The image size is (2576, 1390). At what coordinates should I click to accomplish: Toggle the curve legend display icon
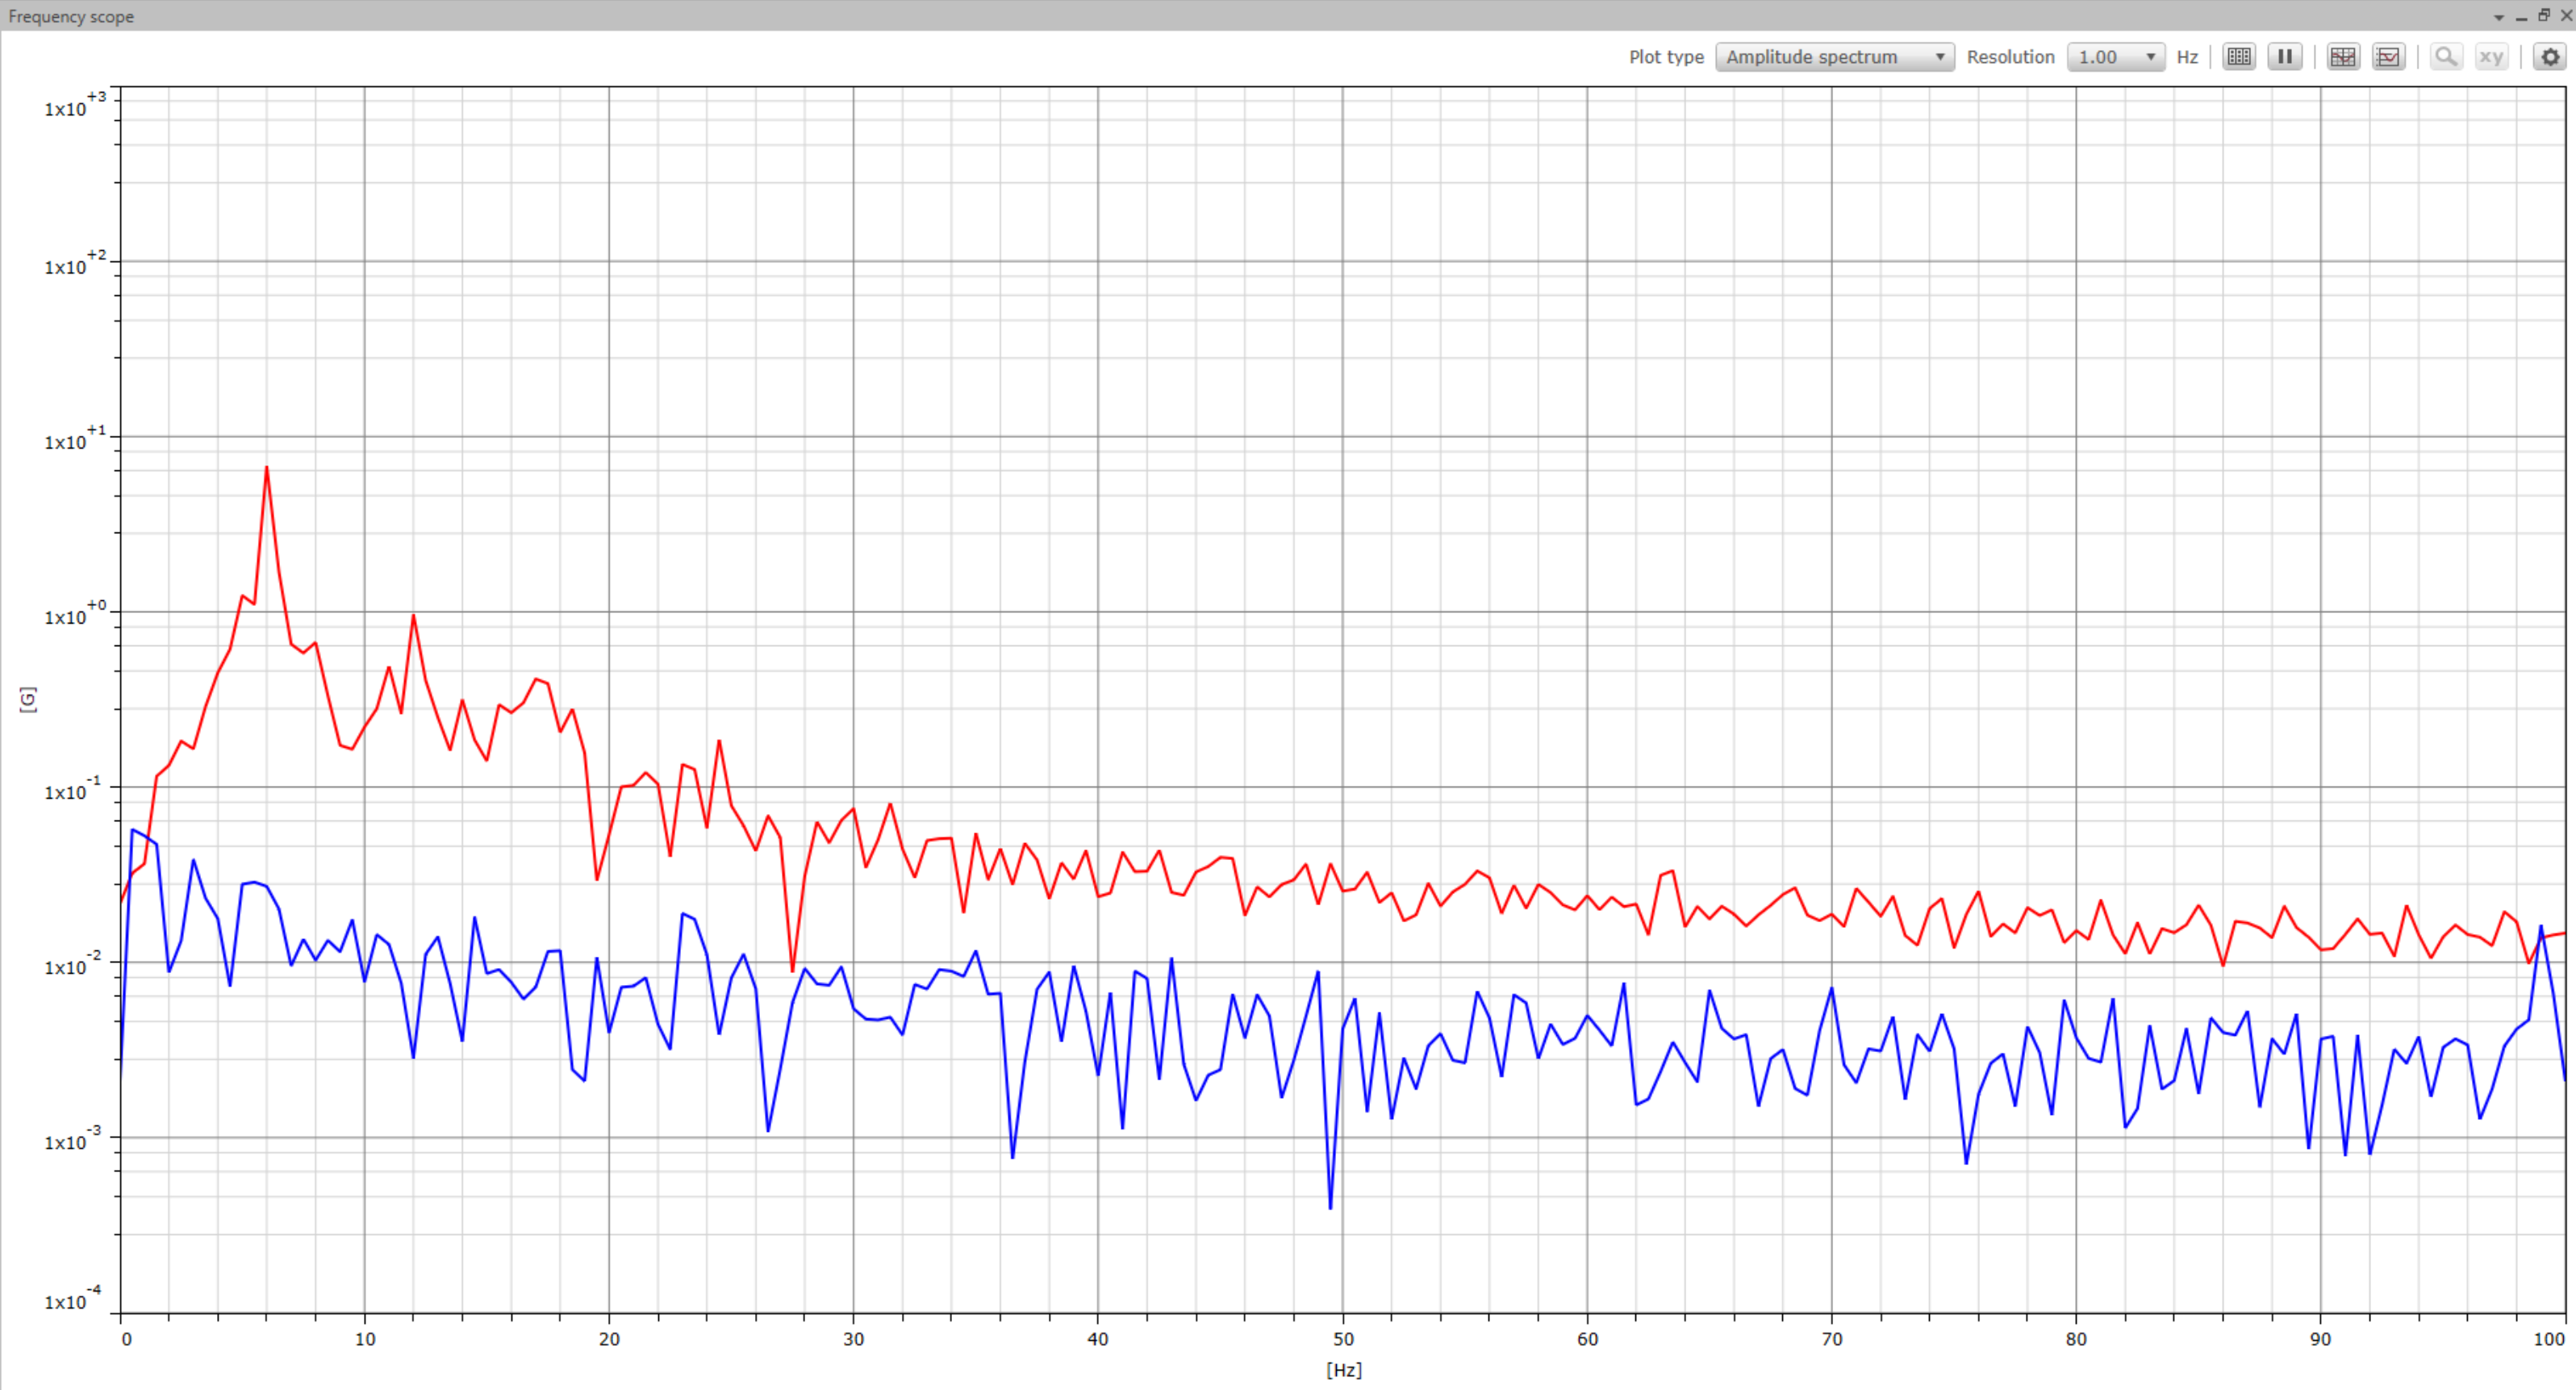pos(2388,57)
